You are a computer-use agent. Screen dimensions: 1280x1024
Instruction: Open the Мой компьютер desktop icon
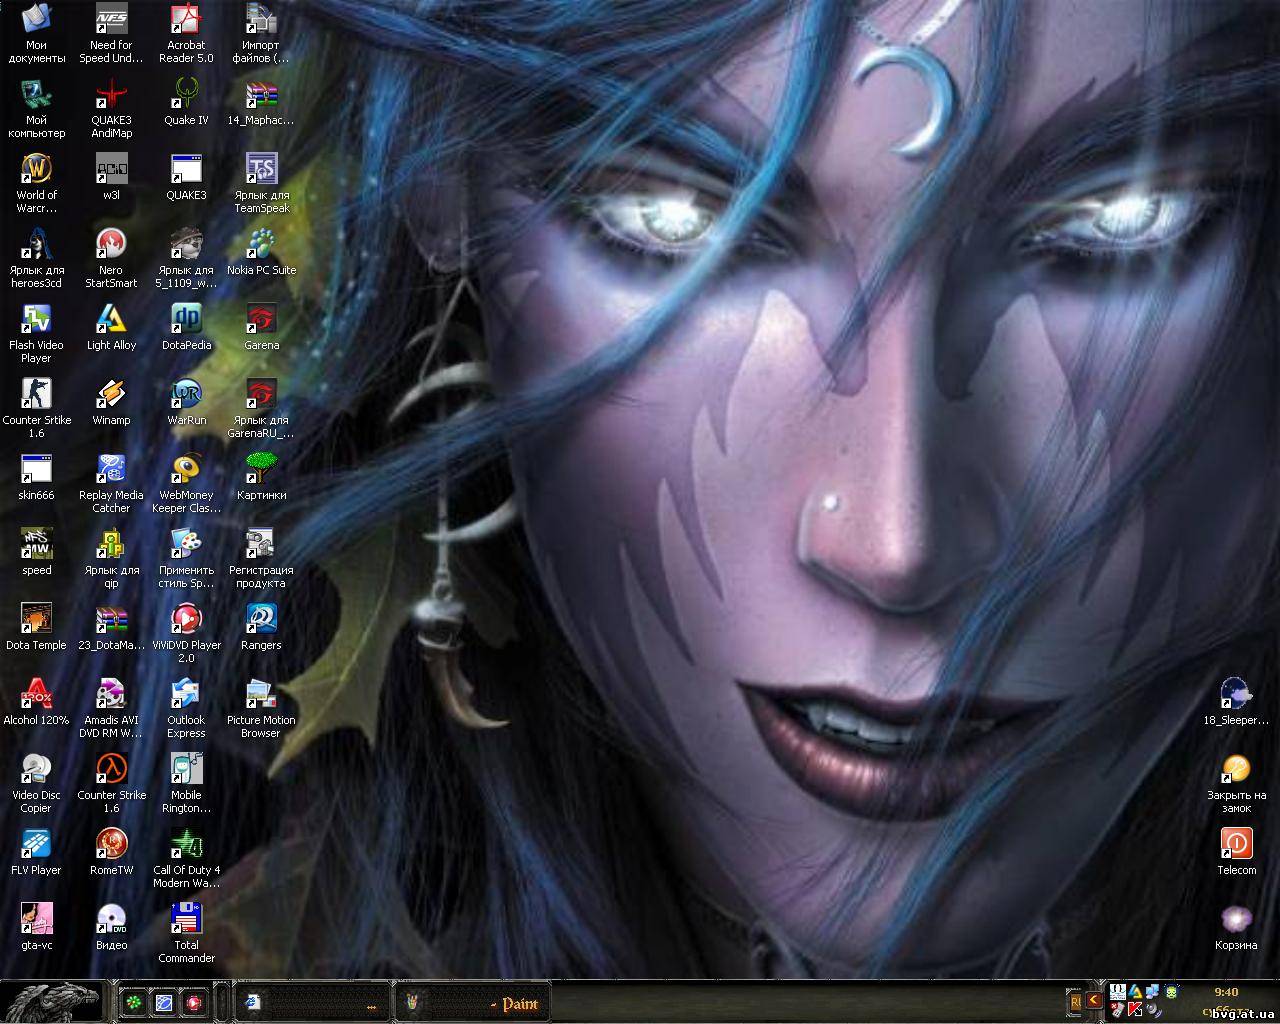(x=36, y=95)
